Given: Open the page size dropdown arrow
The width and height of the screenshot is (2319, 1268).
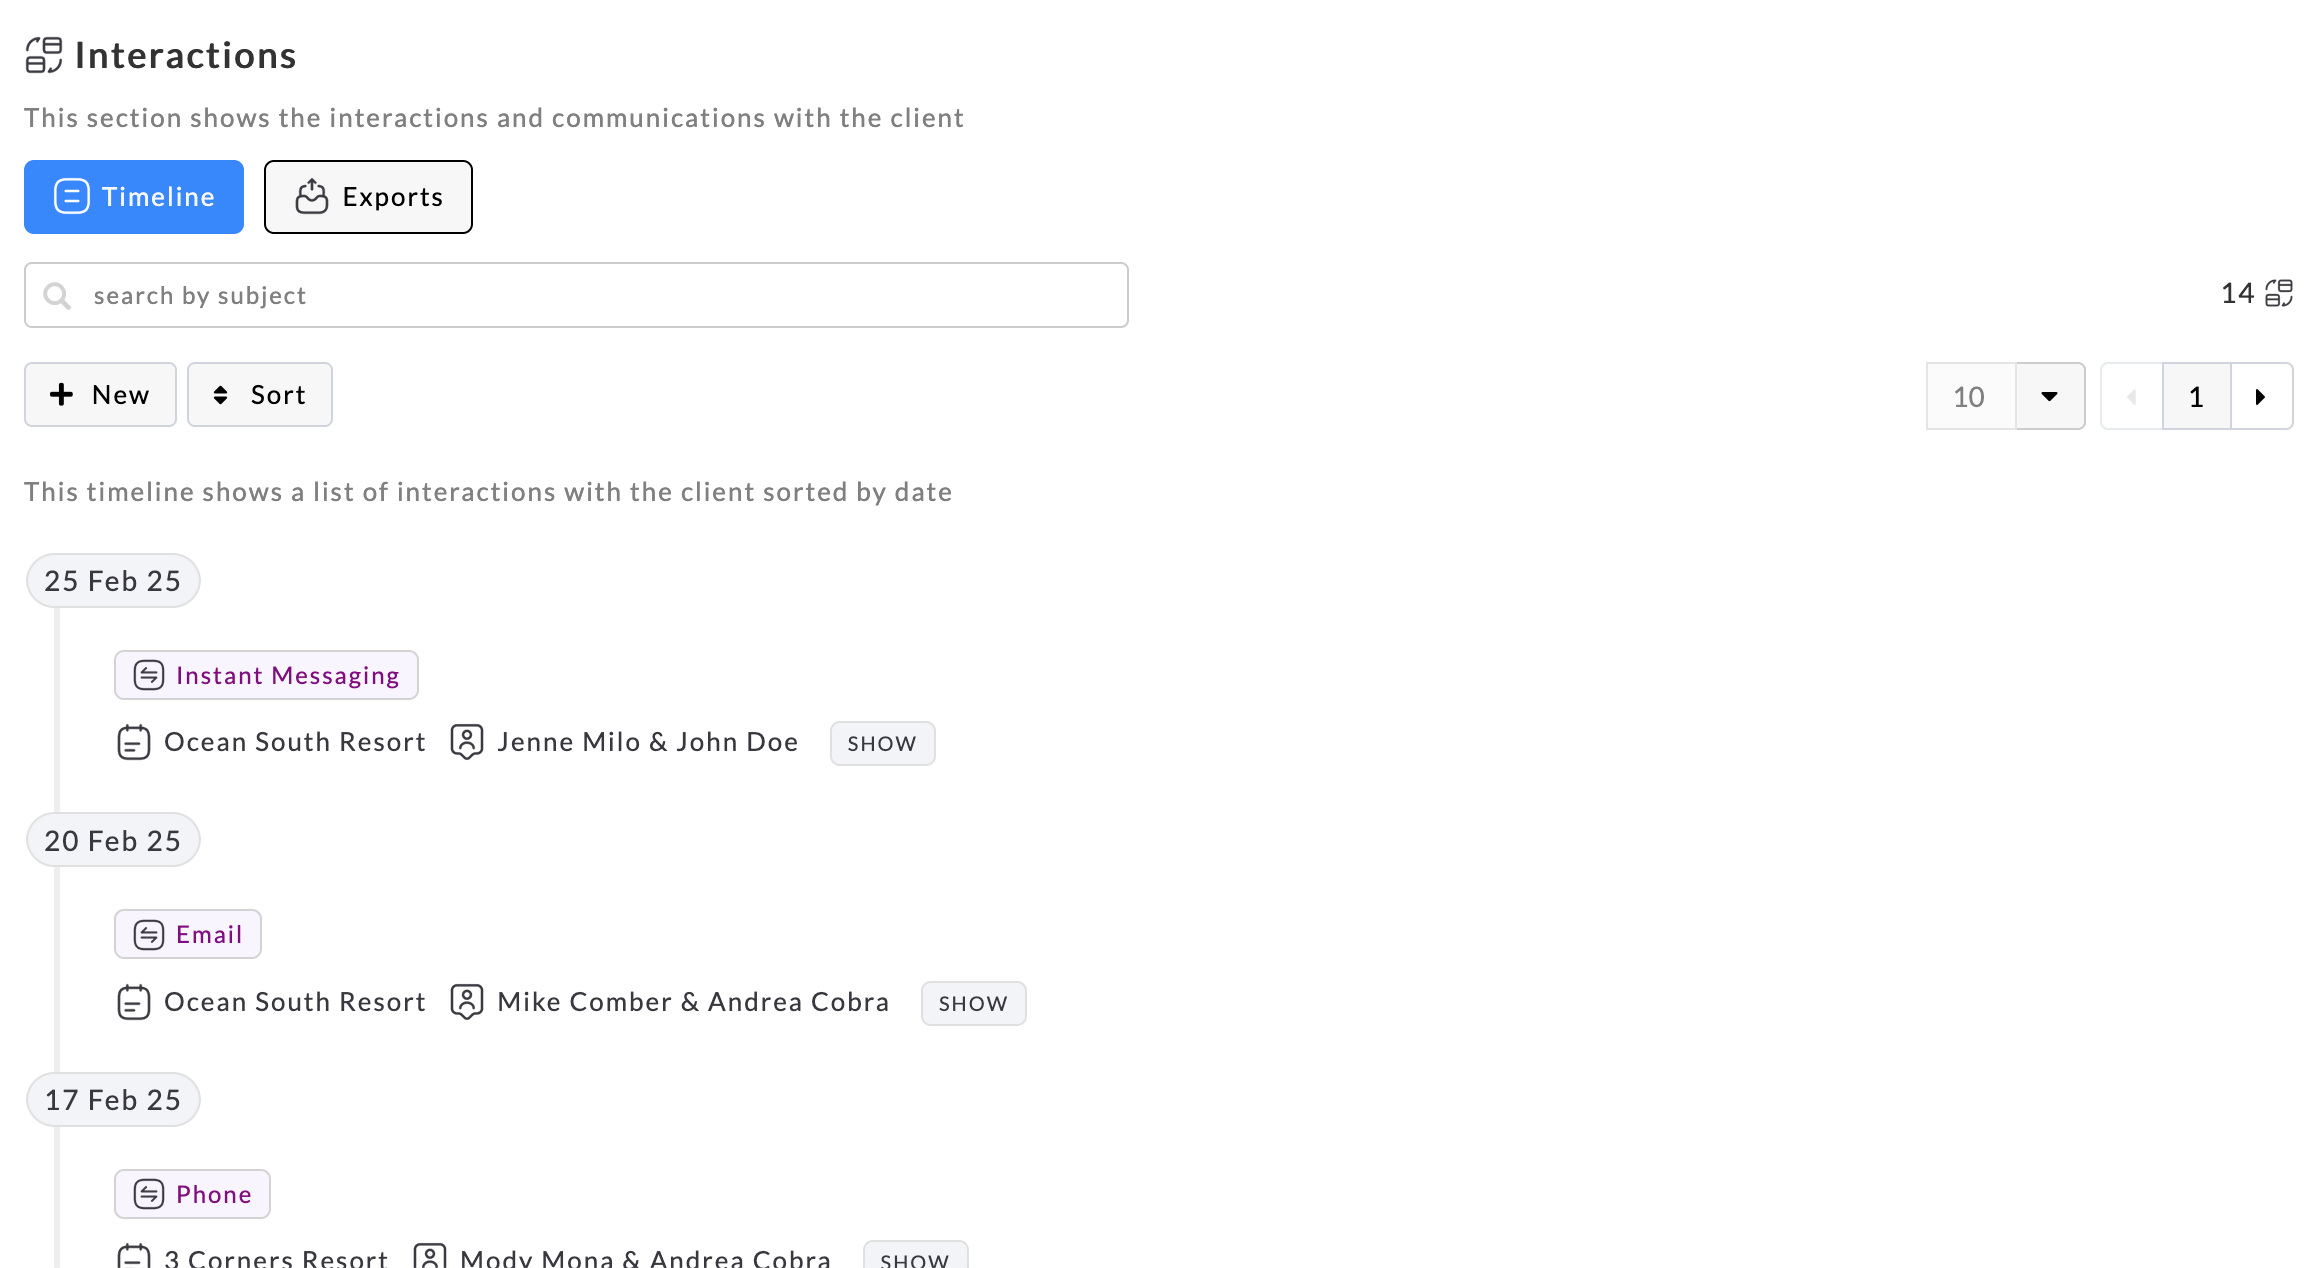Looking at the screenshot, I should click(2049, 397).
